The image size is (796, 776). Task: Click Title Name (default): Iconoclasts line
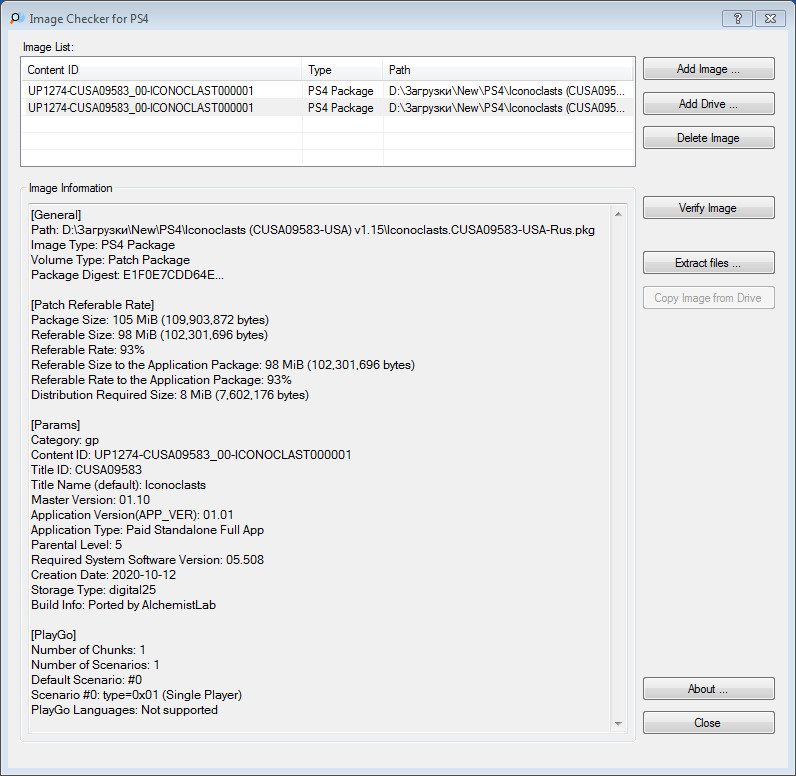click(x=118, y=485)
